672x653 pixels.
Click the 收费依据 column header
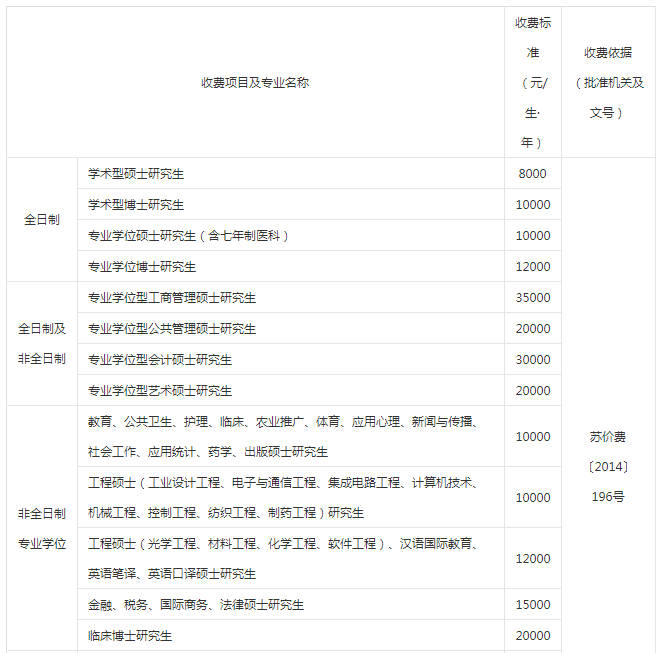(608, 82)
